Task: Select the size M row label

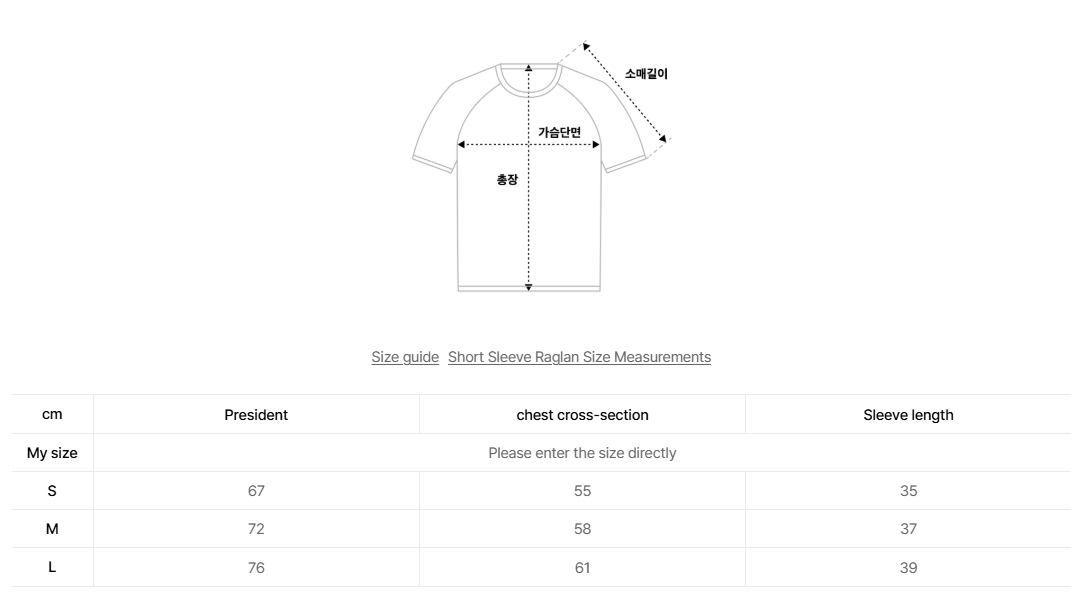Action: click(x=52, y=529)
